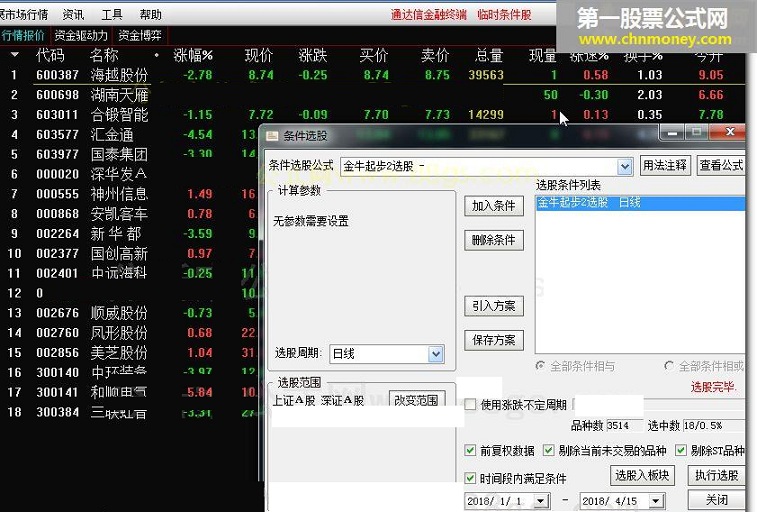Select stock row 000555 神州信息
This screenshot has height=512, width=757.
click(129, 194)
